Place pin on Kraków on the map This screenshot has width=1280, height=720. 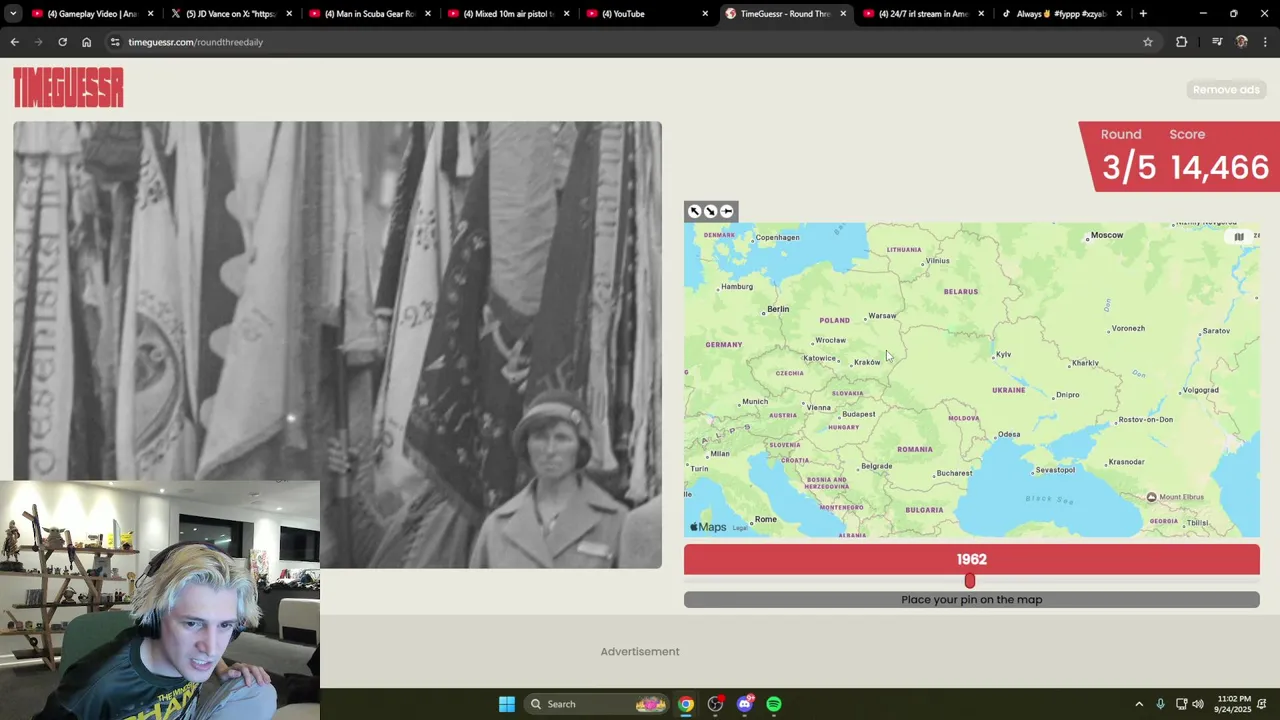(x=867, y=362)
